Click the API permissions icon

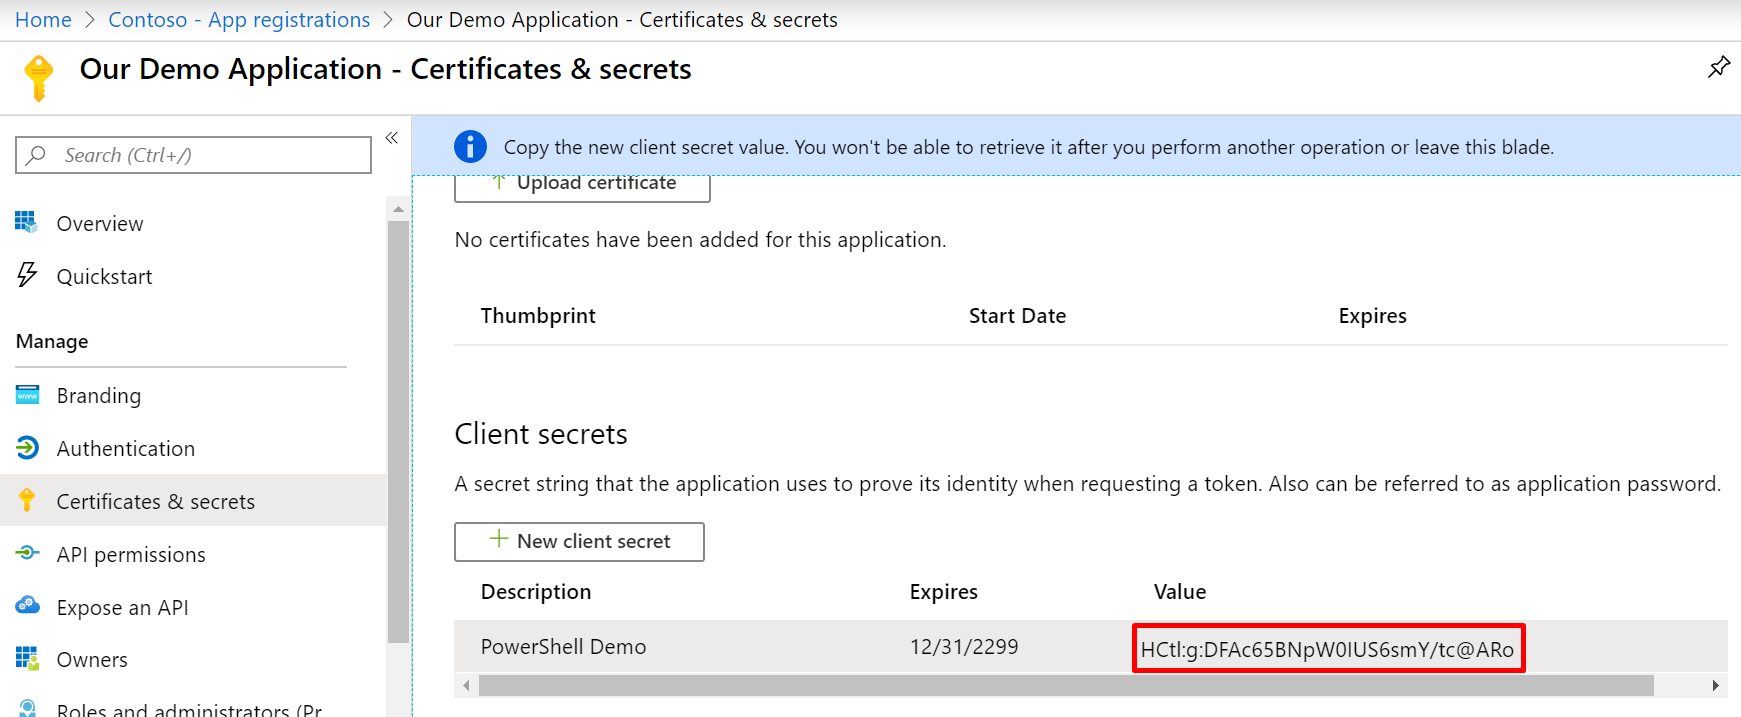point(27,553)
